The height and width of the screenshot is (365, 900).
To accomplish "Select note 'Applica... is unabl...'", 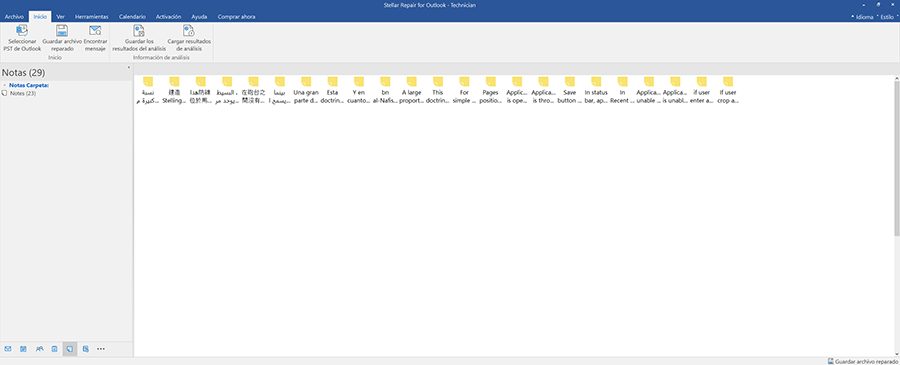I will coord(676,90).
